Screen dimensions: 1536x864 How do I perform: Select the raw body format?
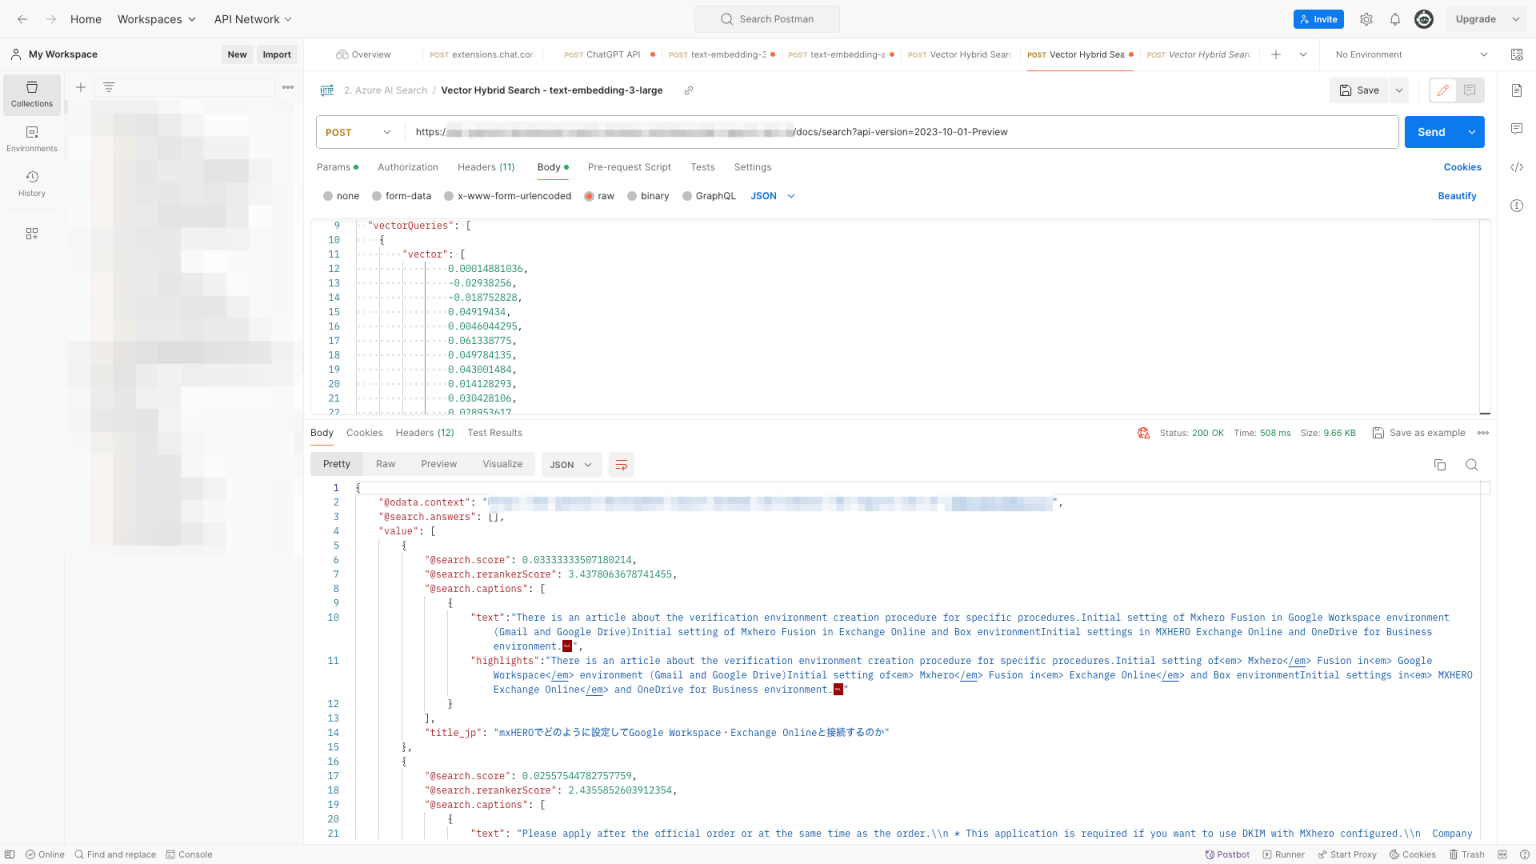(599, 195)
